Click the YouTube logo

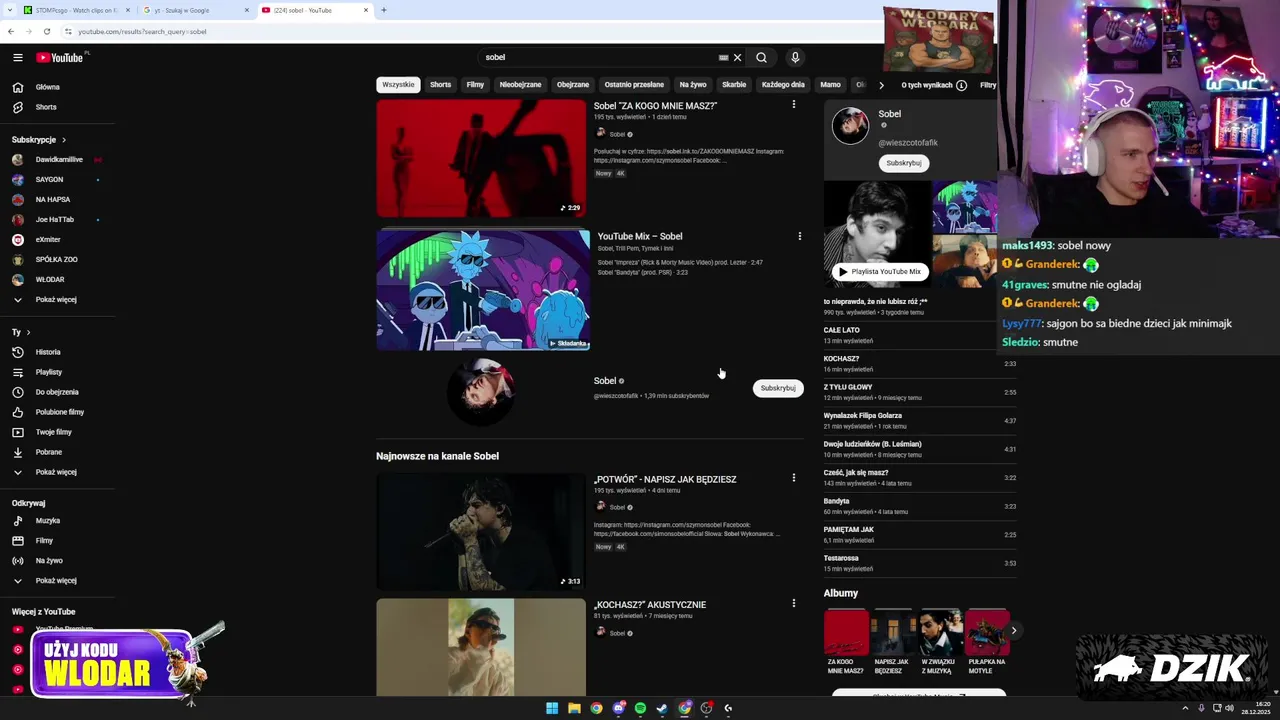62,57
